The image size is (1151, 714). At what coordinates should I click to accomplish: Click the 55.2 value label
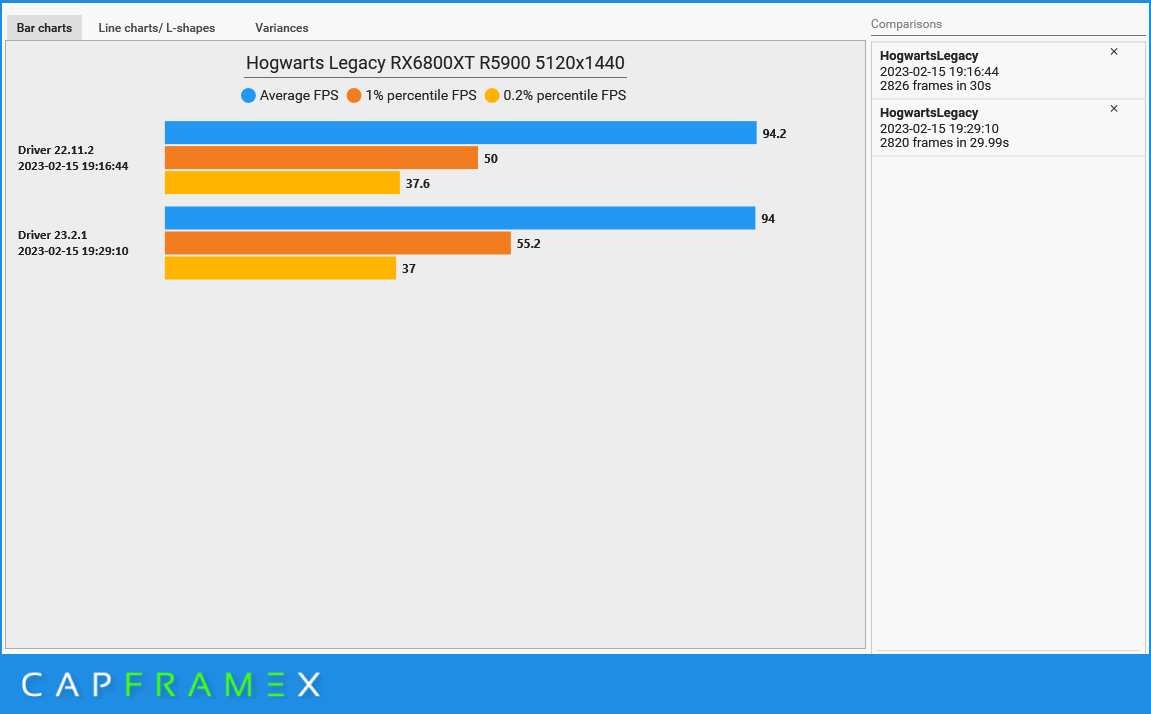529,244
